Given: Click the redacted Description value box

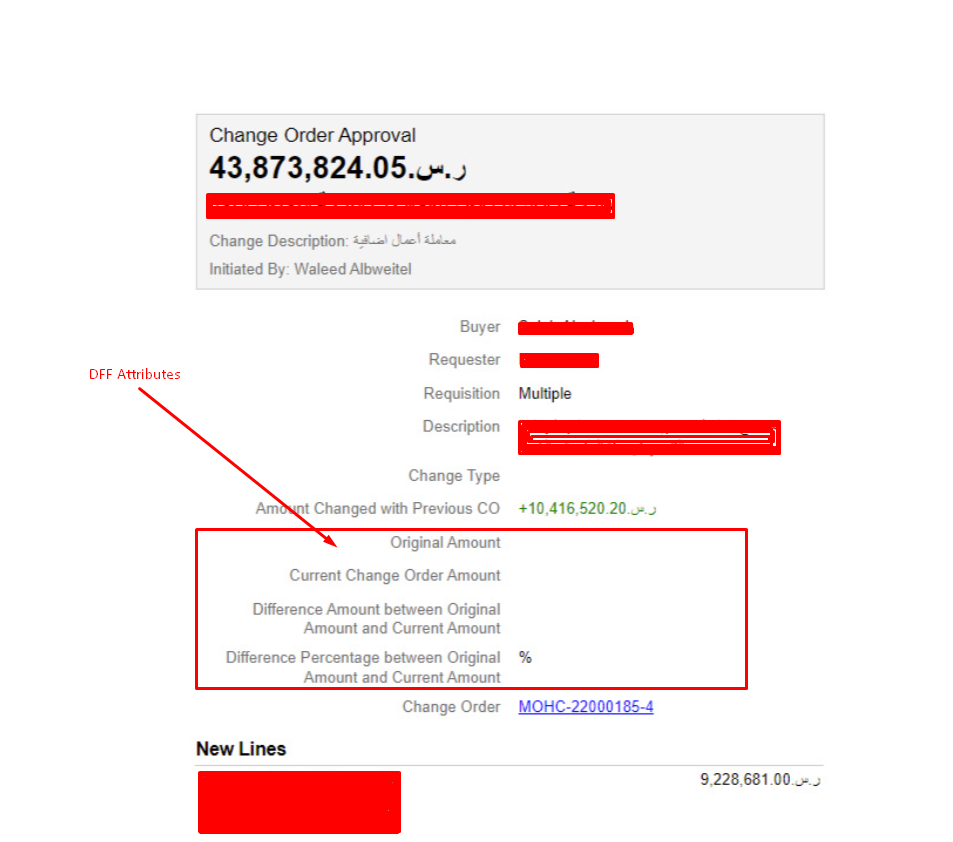Looking at the screenshot, I should pyautogui.click(x=649, y=437).
